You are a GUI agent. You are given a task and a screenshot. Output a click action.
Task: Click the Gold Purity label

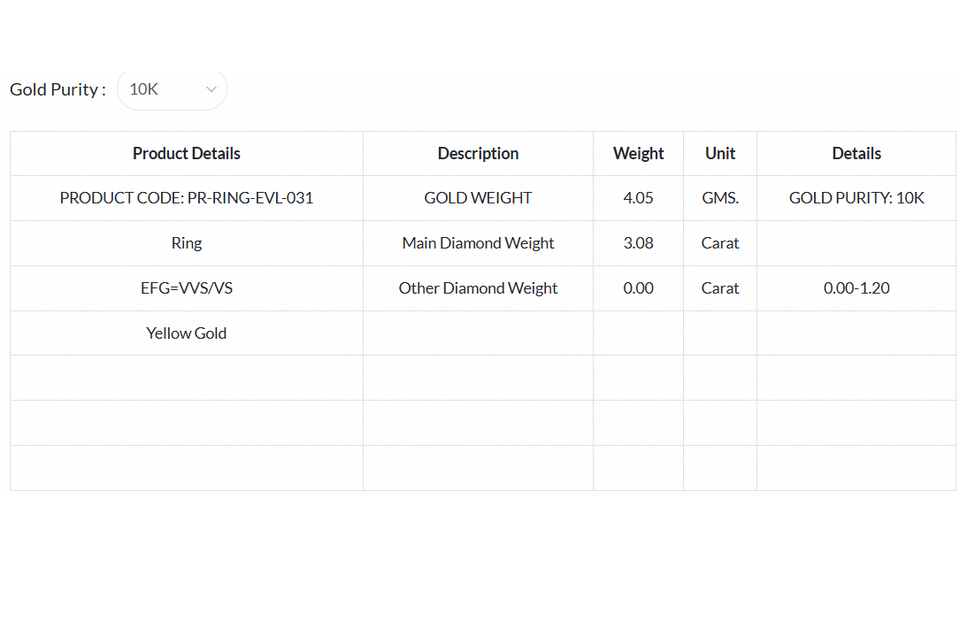[x=57, y=89]
